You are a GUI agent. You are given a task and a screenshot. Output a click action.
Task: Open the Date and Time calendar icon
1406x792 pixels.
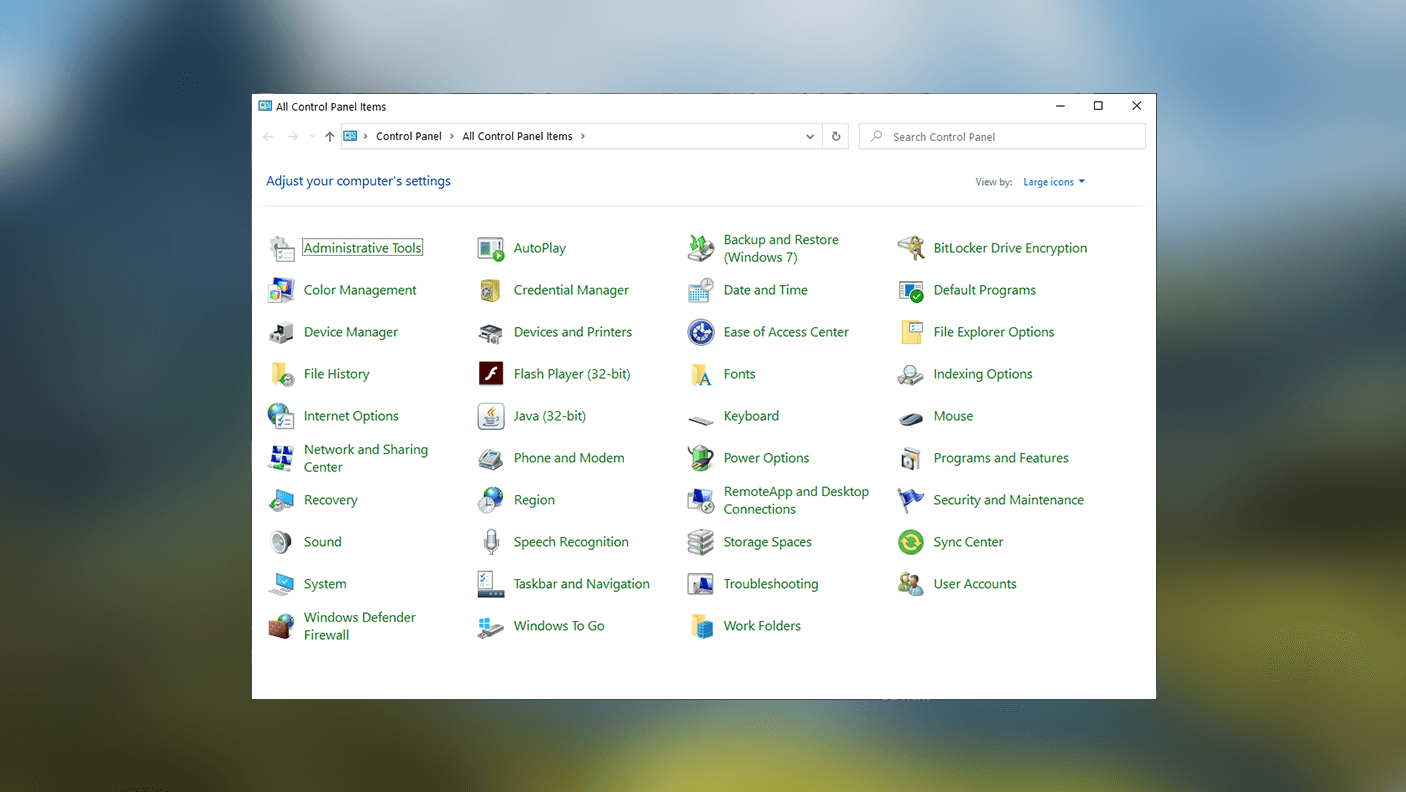click(701, 290)
